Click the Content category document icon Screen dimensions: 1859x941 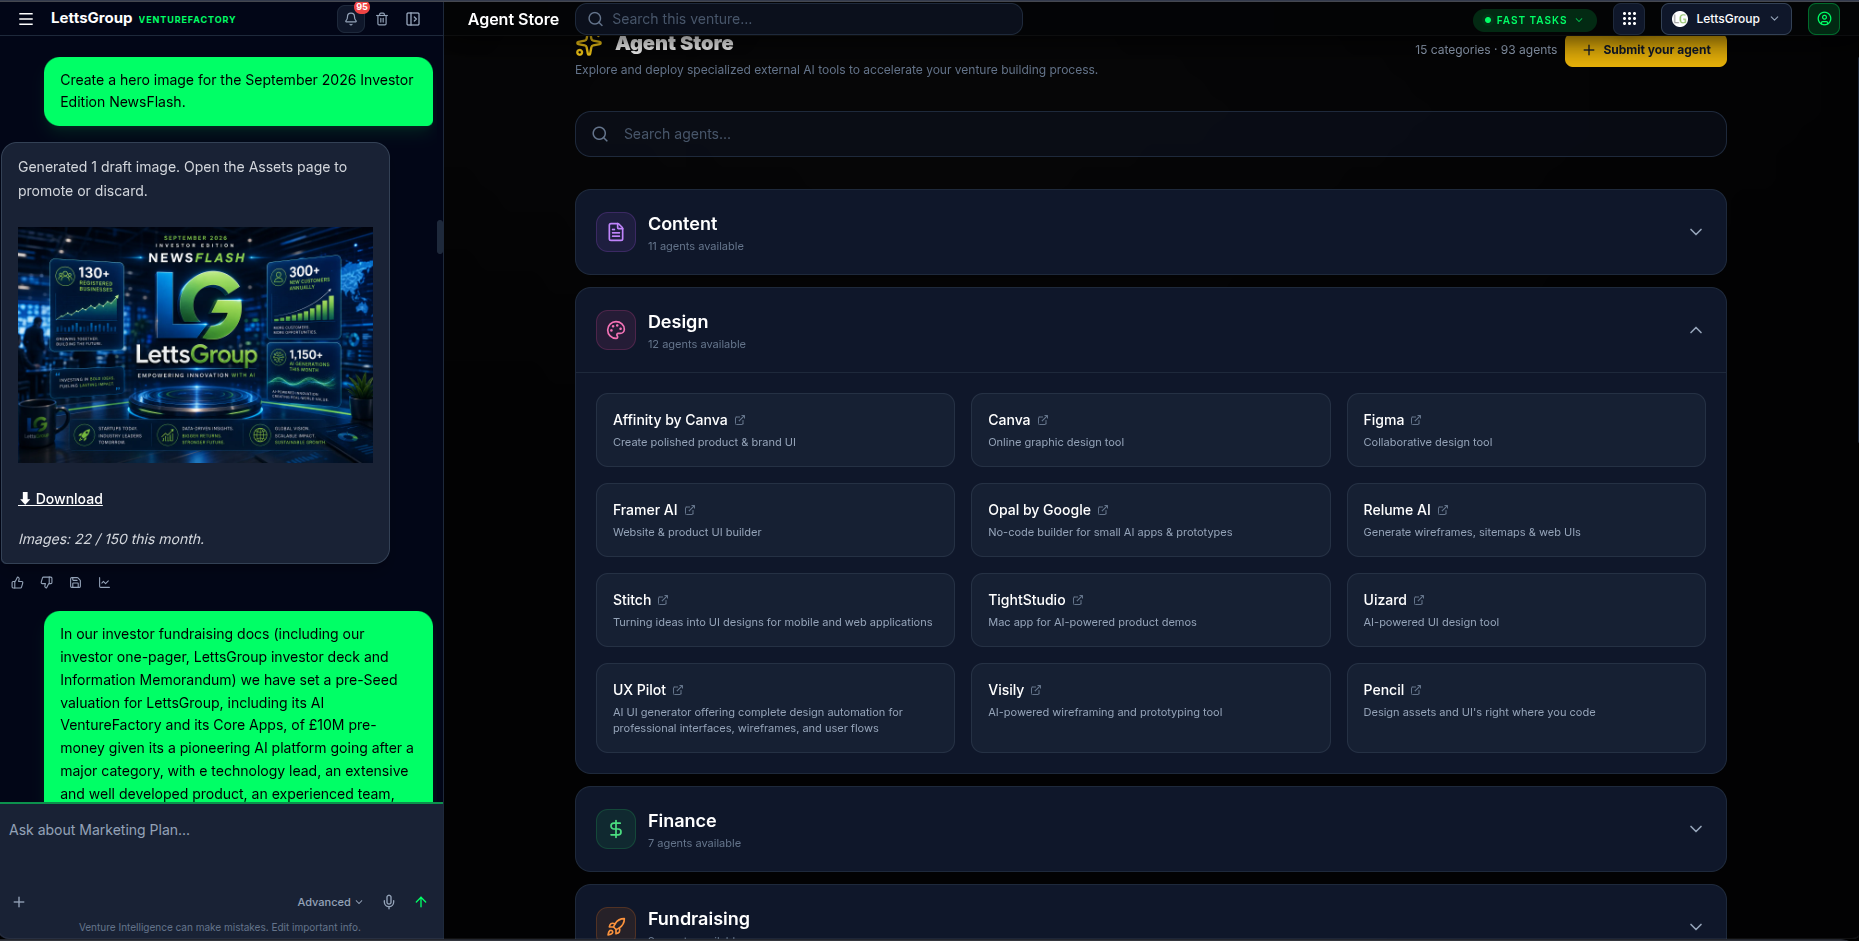616,232
